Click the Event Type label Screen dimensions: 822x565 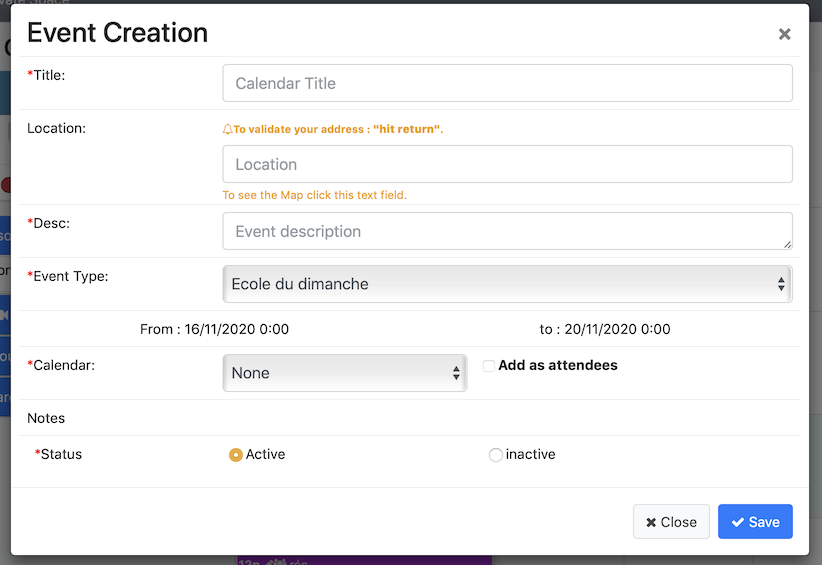68,276
